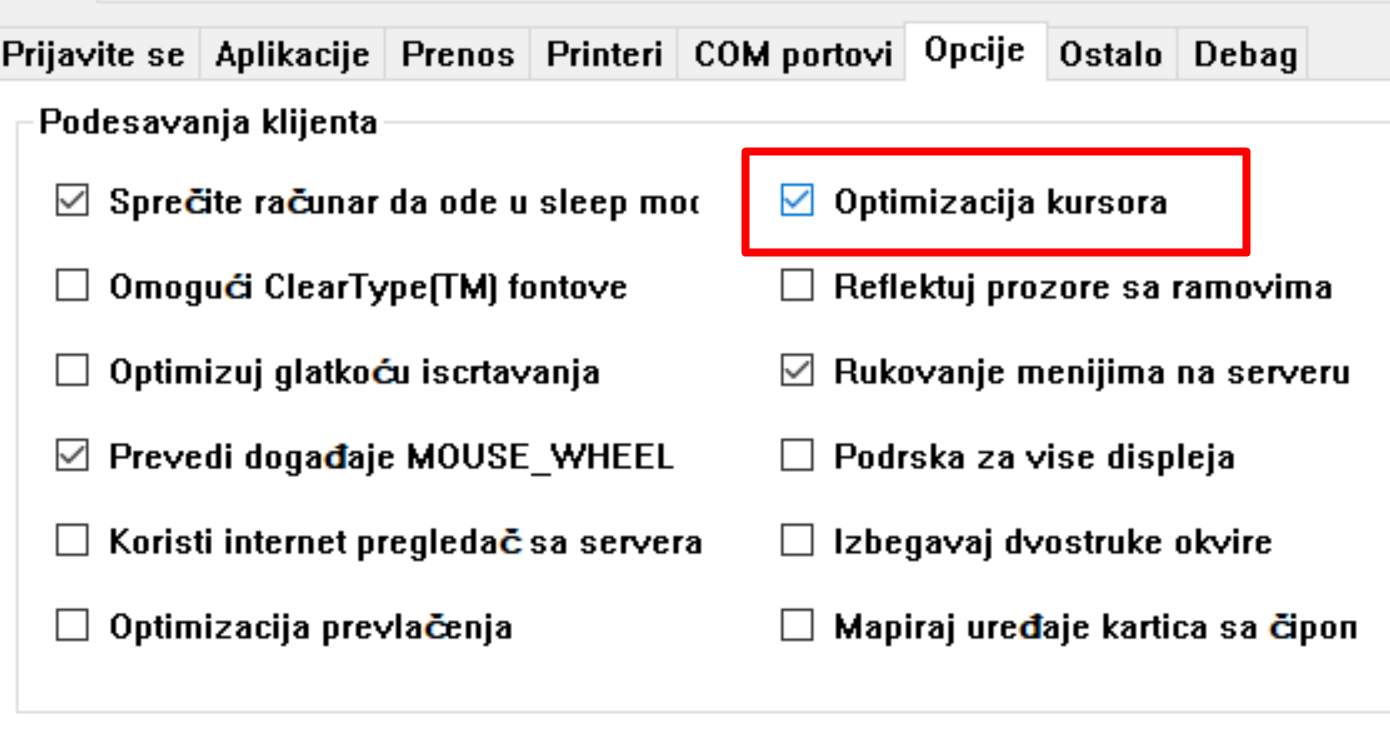Viewport: 1390px width, 735px height.
Task: Enable Koristi internet pregledač sa servera
Action: tap(72, 542)
